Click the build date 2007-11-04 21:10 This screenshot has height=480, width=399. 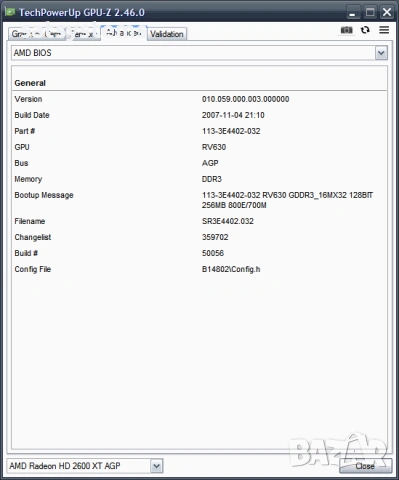pos(233,115)
